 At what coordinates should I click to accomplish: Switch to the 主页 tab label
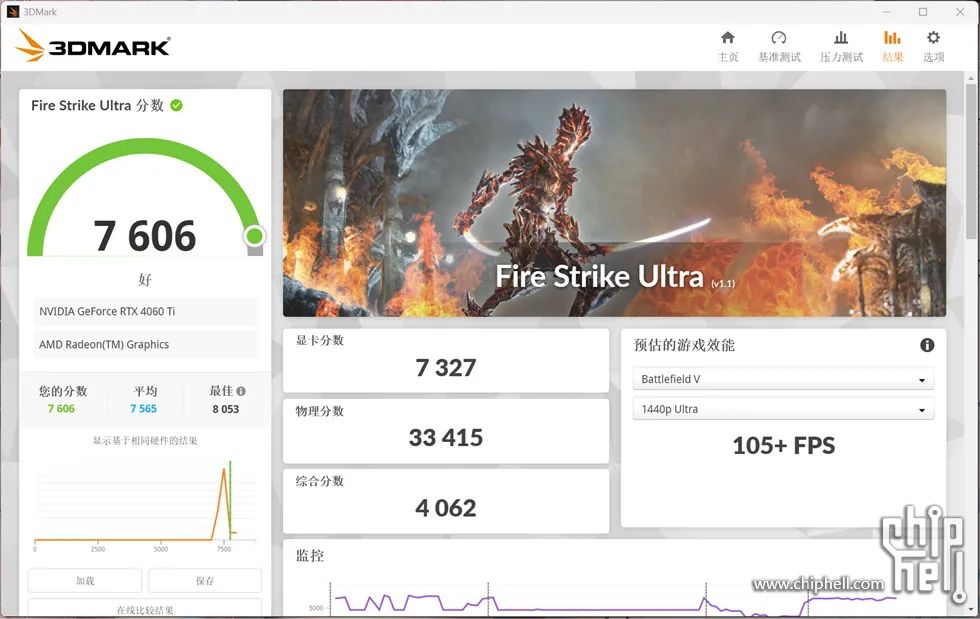tap(728, 58)
